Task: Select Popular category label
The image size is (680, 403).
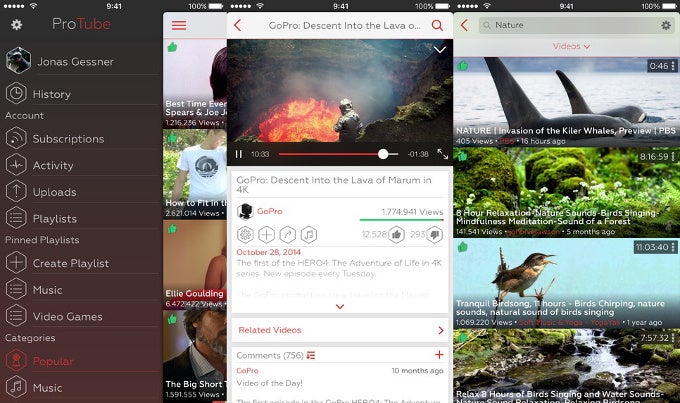Action: 53,361
